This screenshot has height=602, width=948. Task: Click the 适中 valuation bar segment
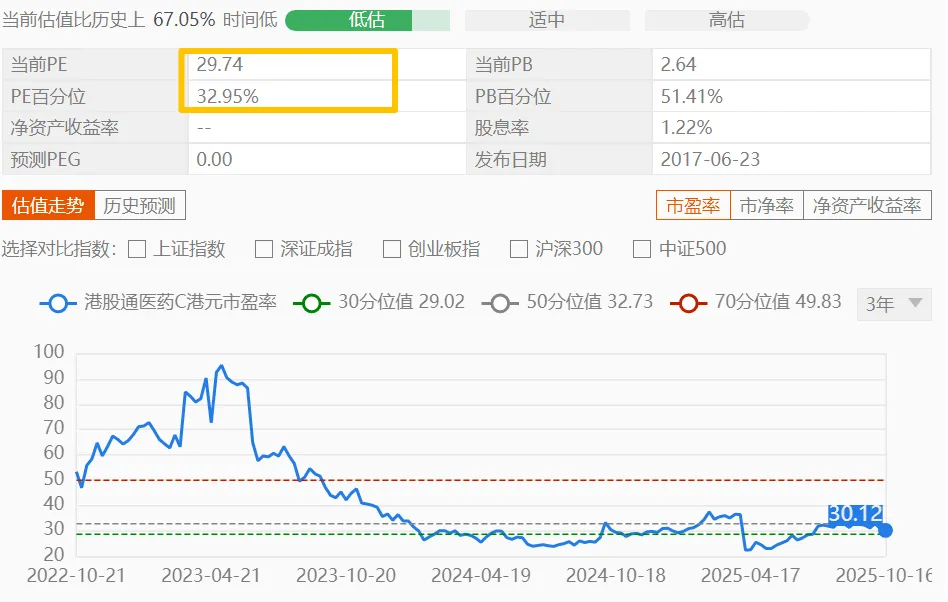click(547, 20)
